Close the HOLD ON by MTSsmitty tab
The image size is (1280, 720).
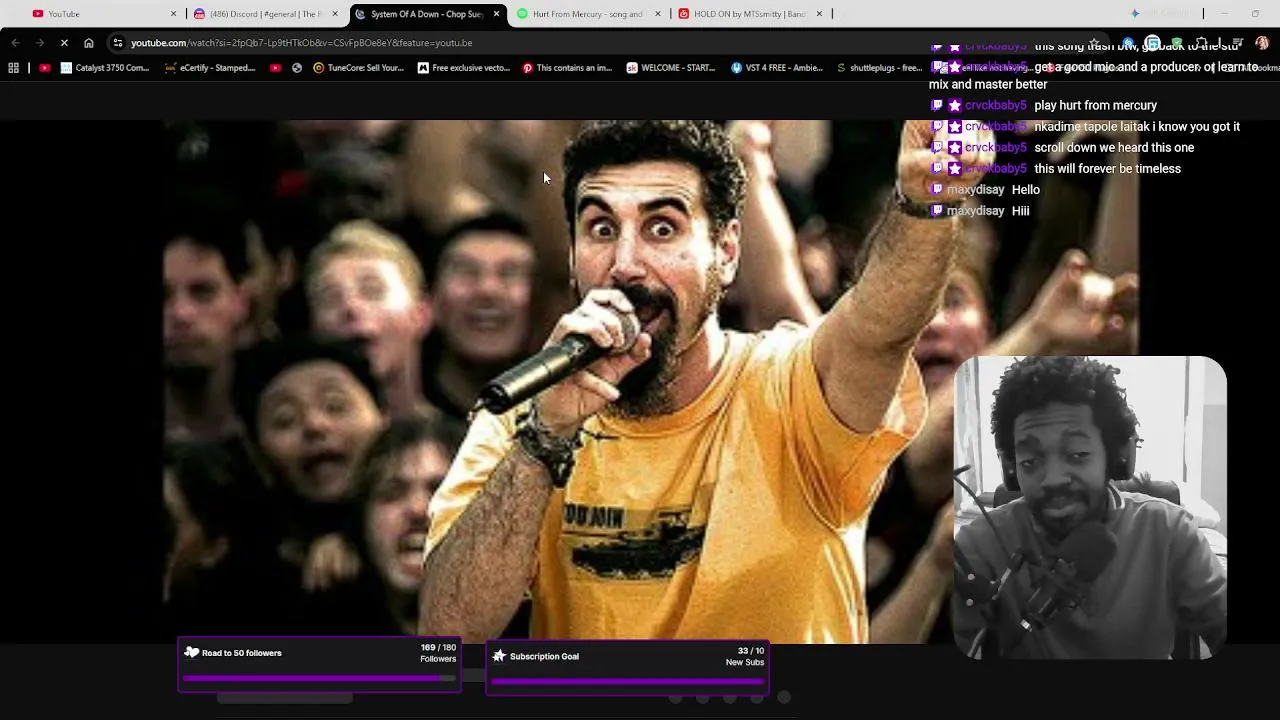[819, 14]
